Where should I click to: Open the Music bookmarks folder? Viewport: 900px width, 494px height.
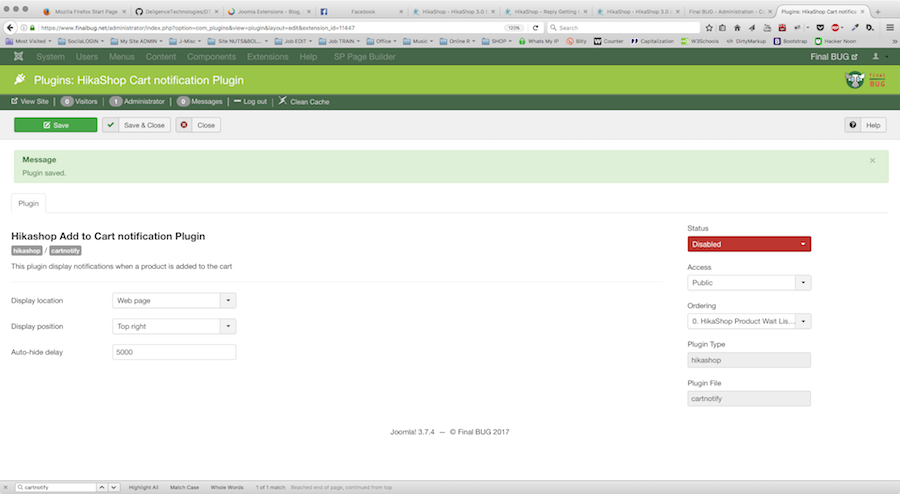coord(418,41)
